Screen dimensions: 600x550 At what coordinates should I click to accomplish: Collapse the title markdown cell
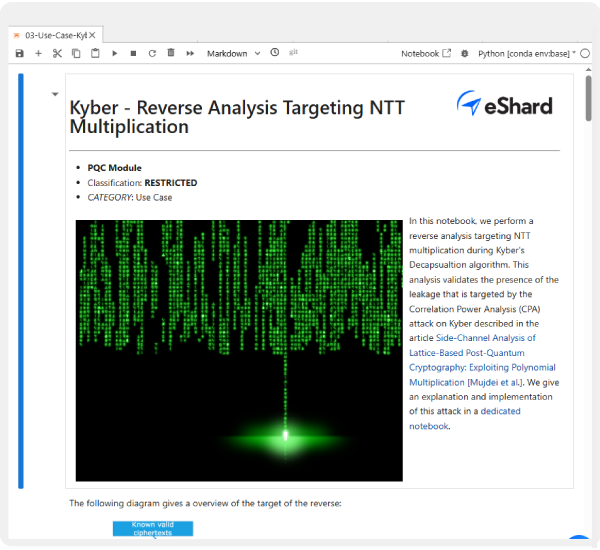55,94
